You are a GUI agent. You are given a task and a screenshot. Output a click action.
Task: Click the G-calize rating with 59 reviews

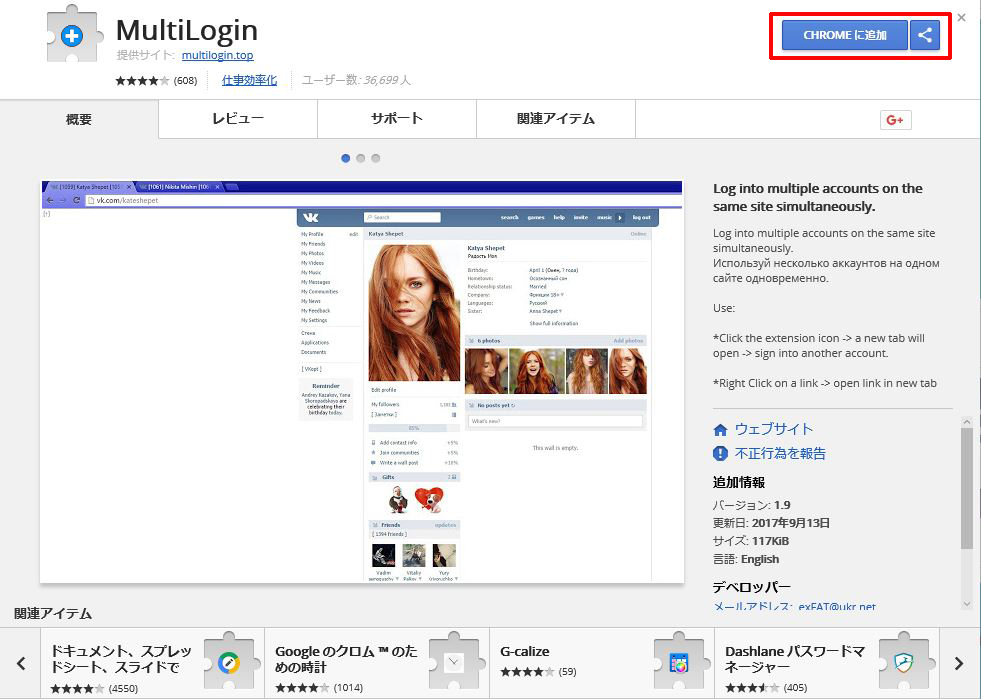[x=538, y=671]
